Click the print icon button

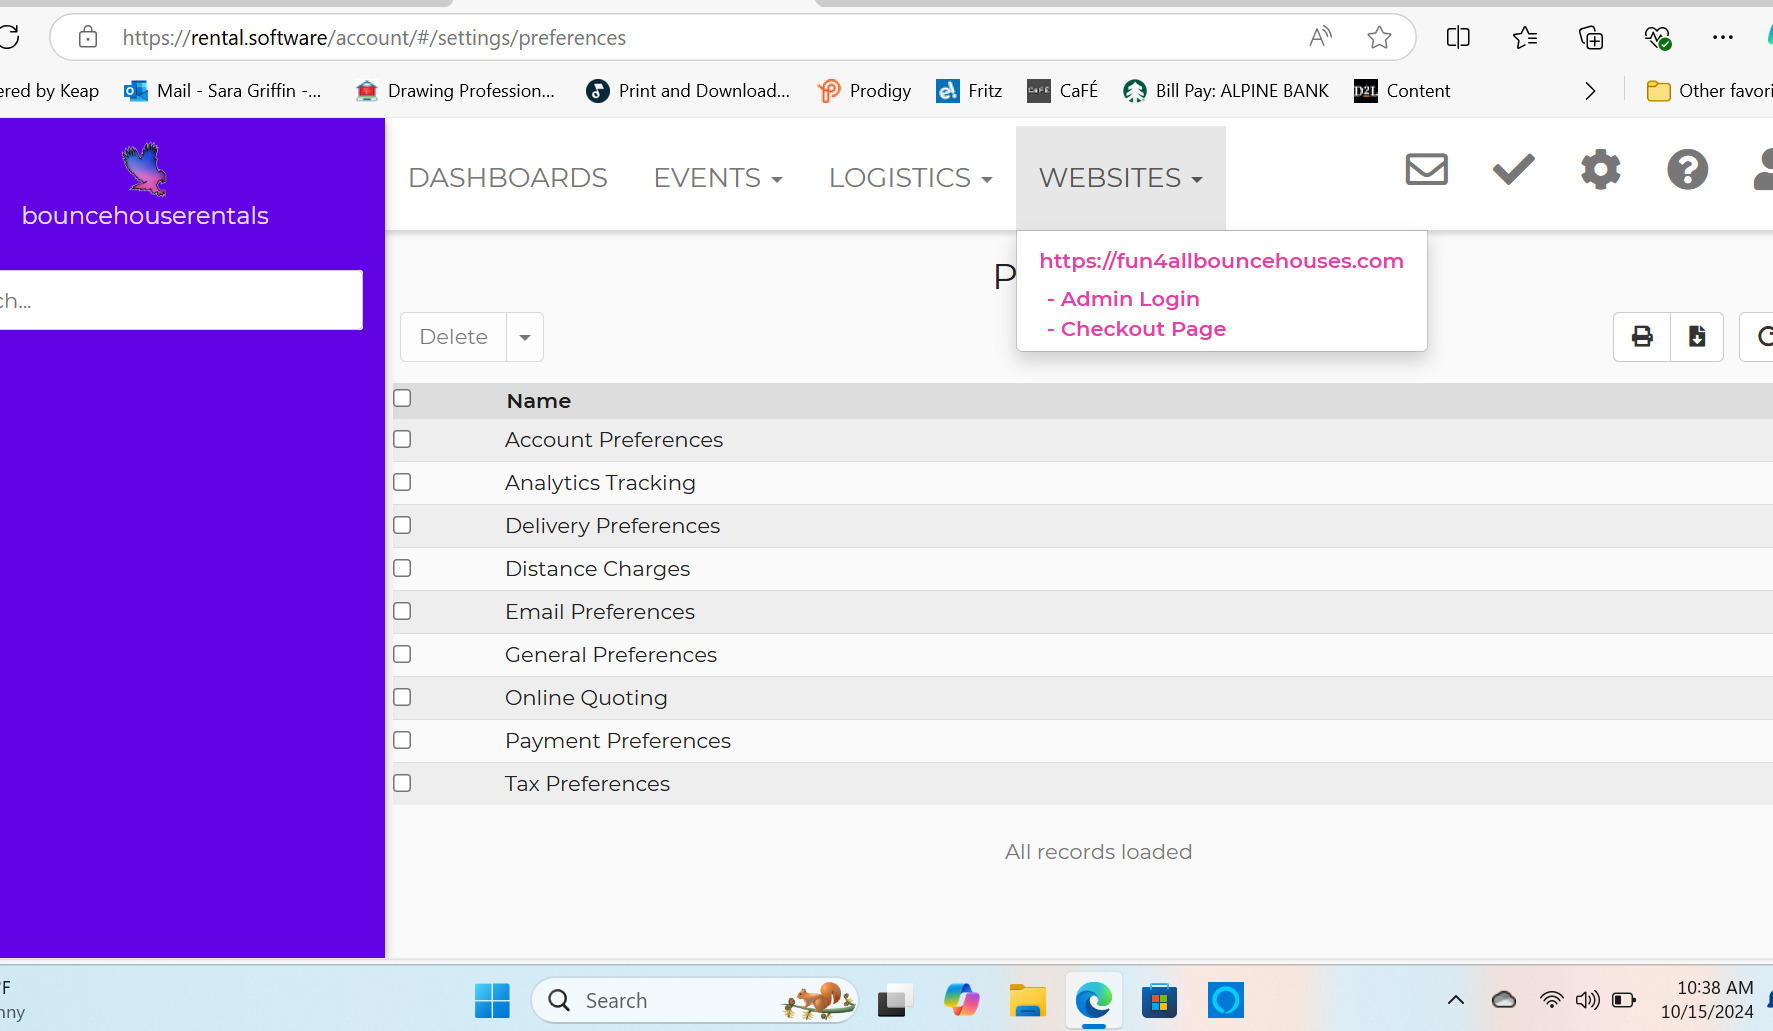click(x=1642, y=337)
